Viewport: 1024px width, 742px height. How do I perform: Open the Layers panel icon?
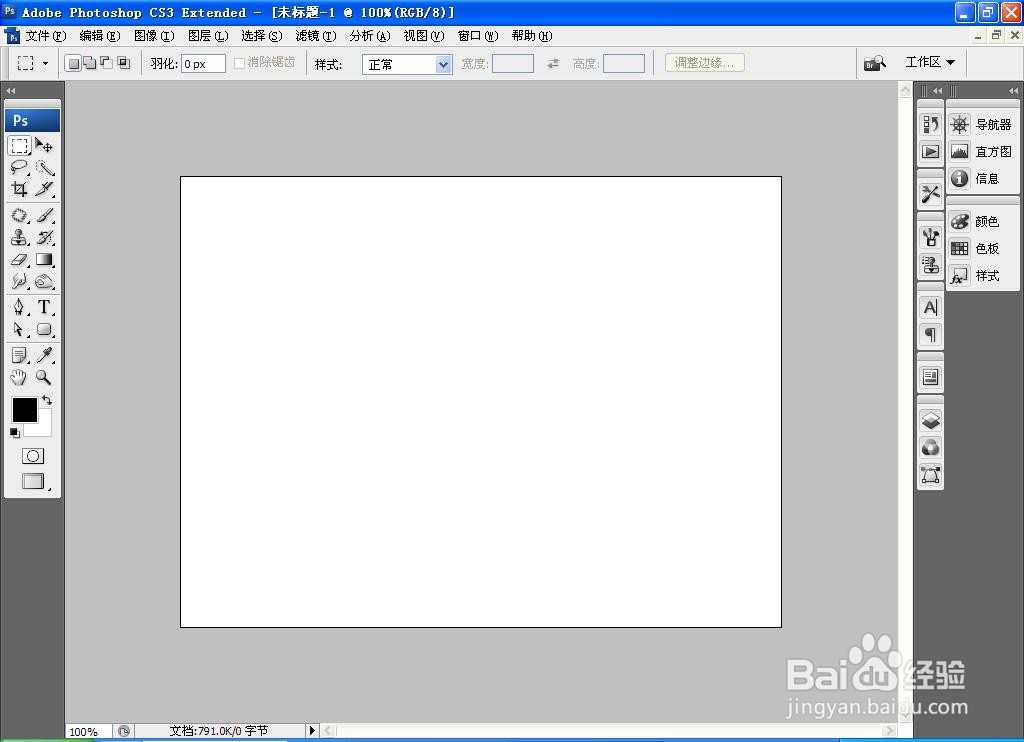[931, 420]
